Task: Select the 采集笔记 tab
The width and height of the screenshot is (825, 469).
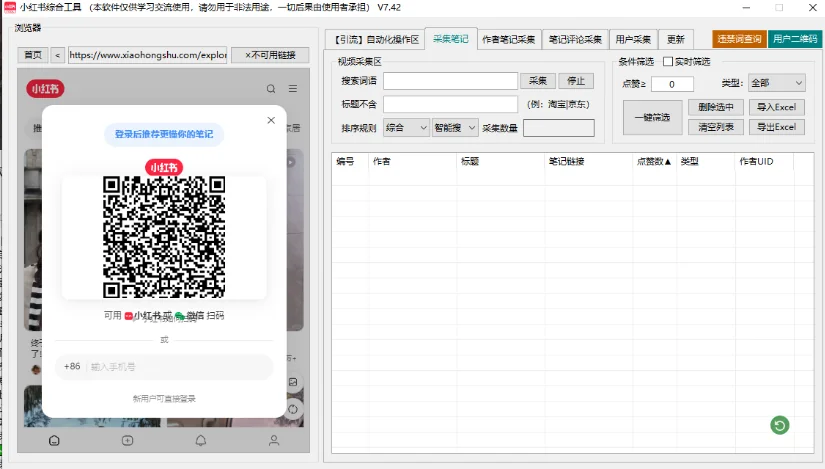Action: [x=451, y=38]
